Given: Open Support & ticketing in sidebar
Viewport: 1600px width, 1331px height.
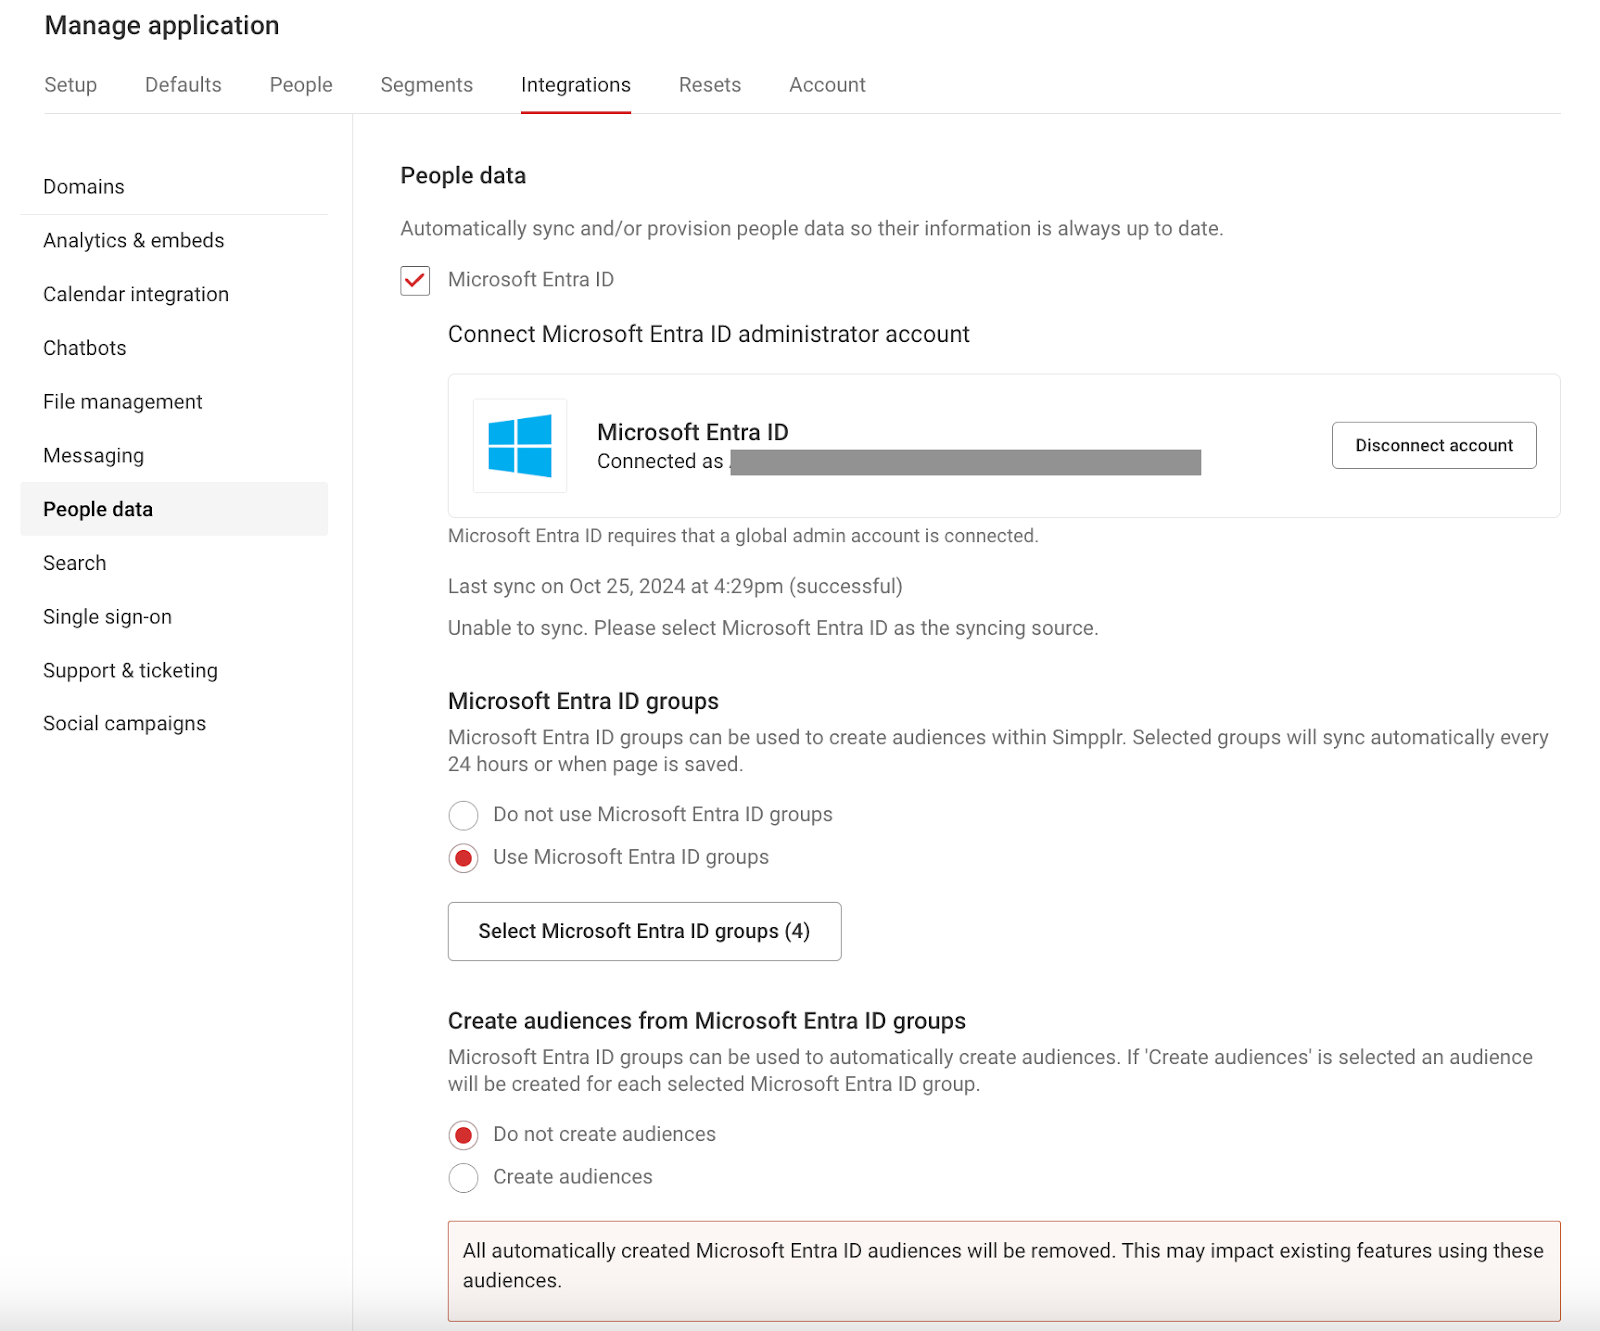Looking at the screenshot, I should [174, 671].
